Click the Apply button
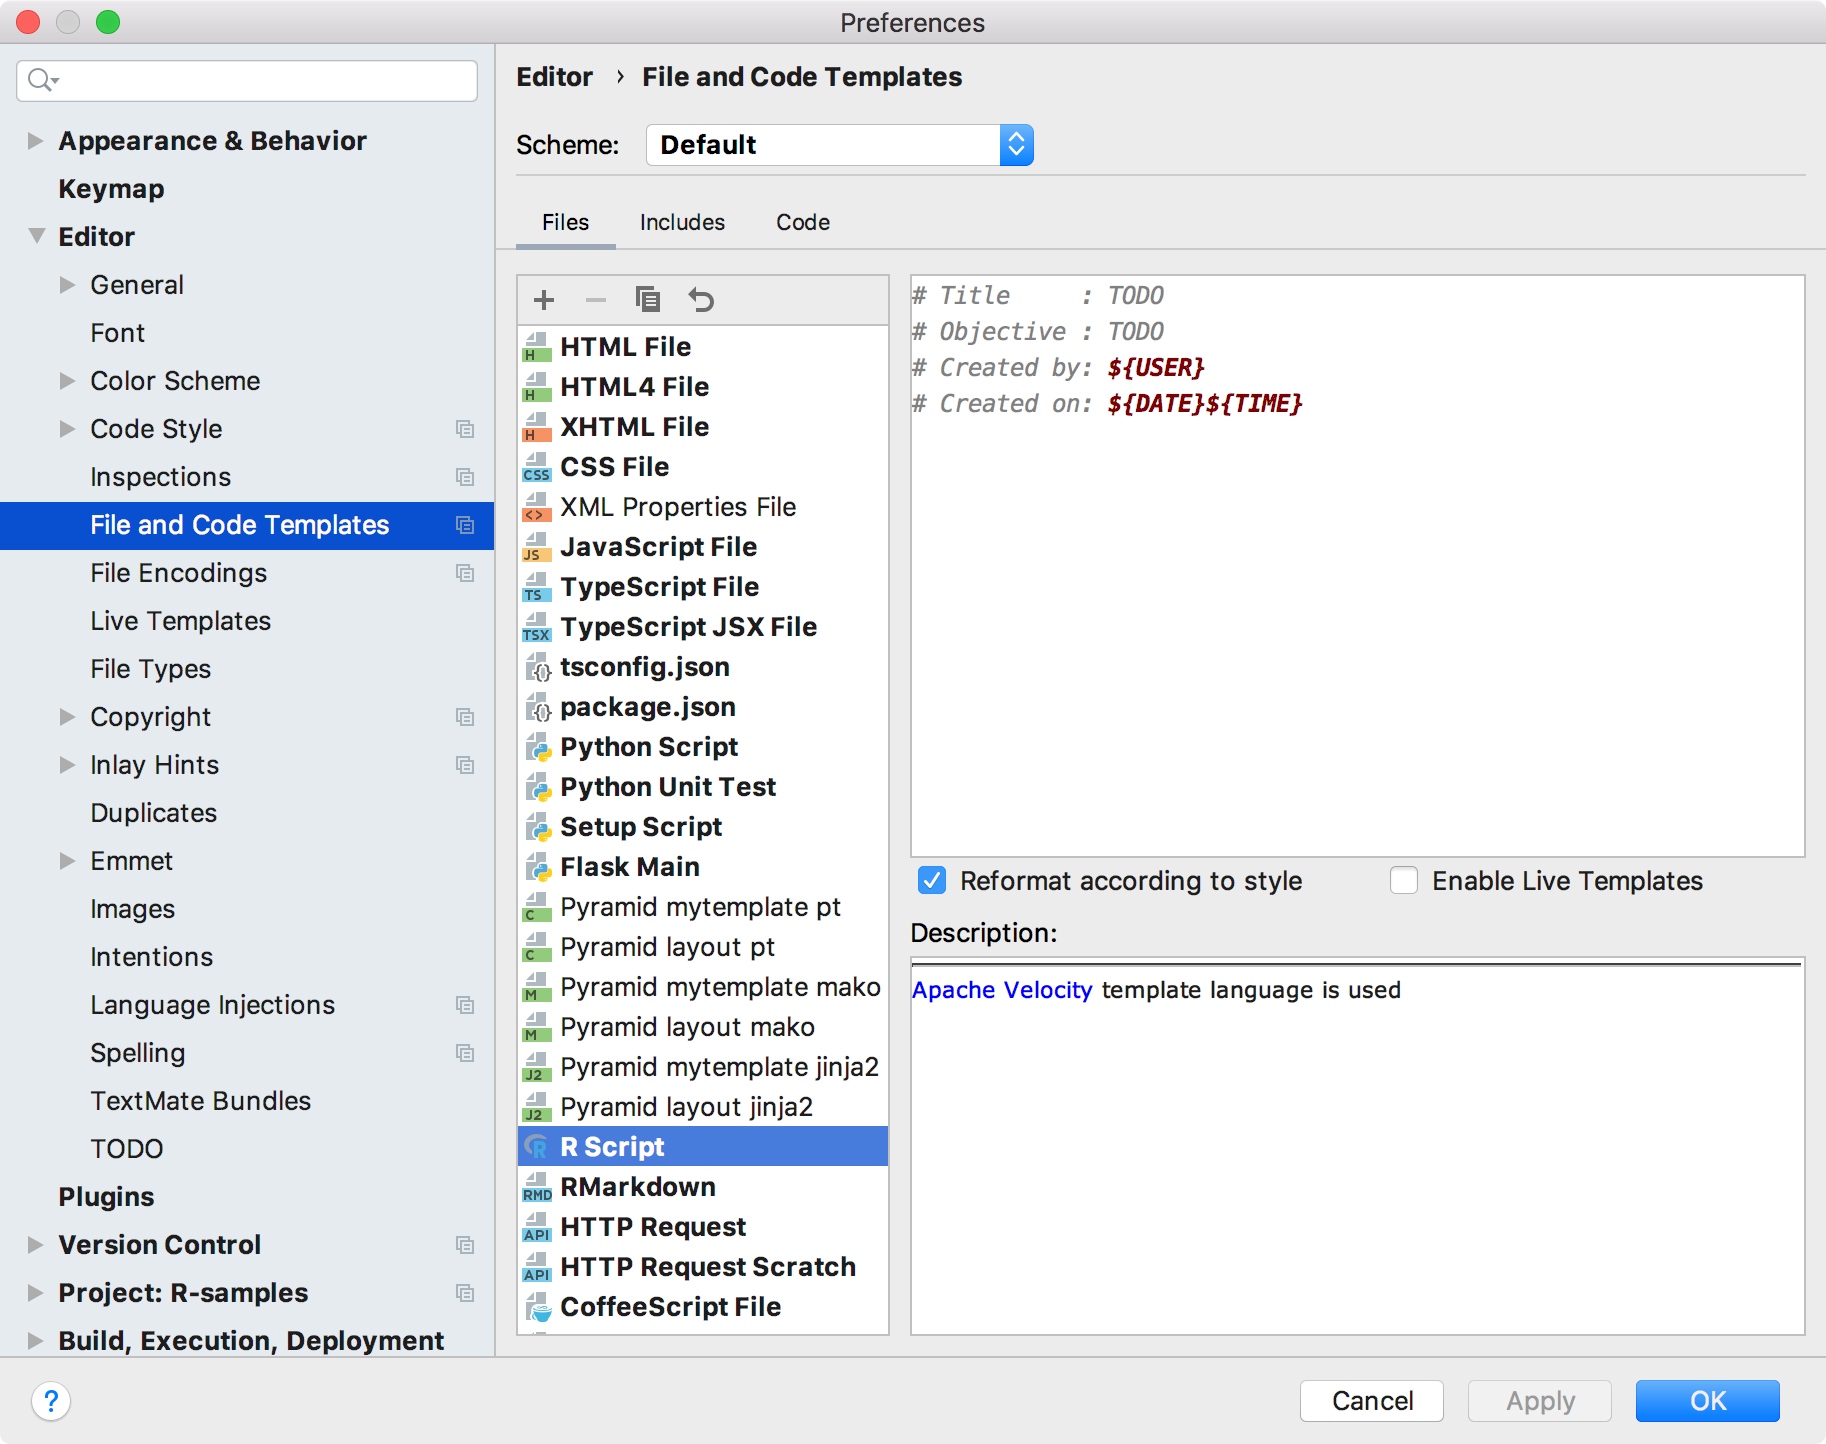This screenshot has width=1826, height=1444. pos(1538,1401)
